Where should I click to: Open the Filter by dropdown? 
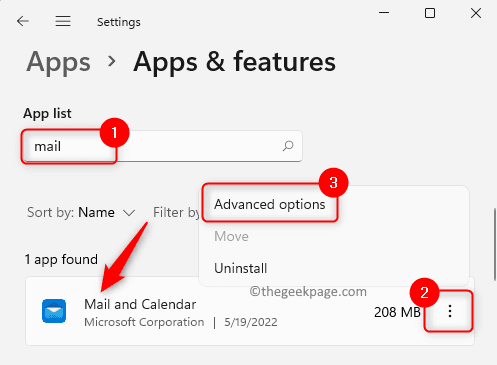[176, 212]
